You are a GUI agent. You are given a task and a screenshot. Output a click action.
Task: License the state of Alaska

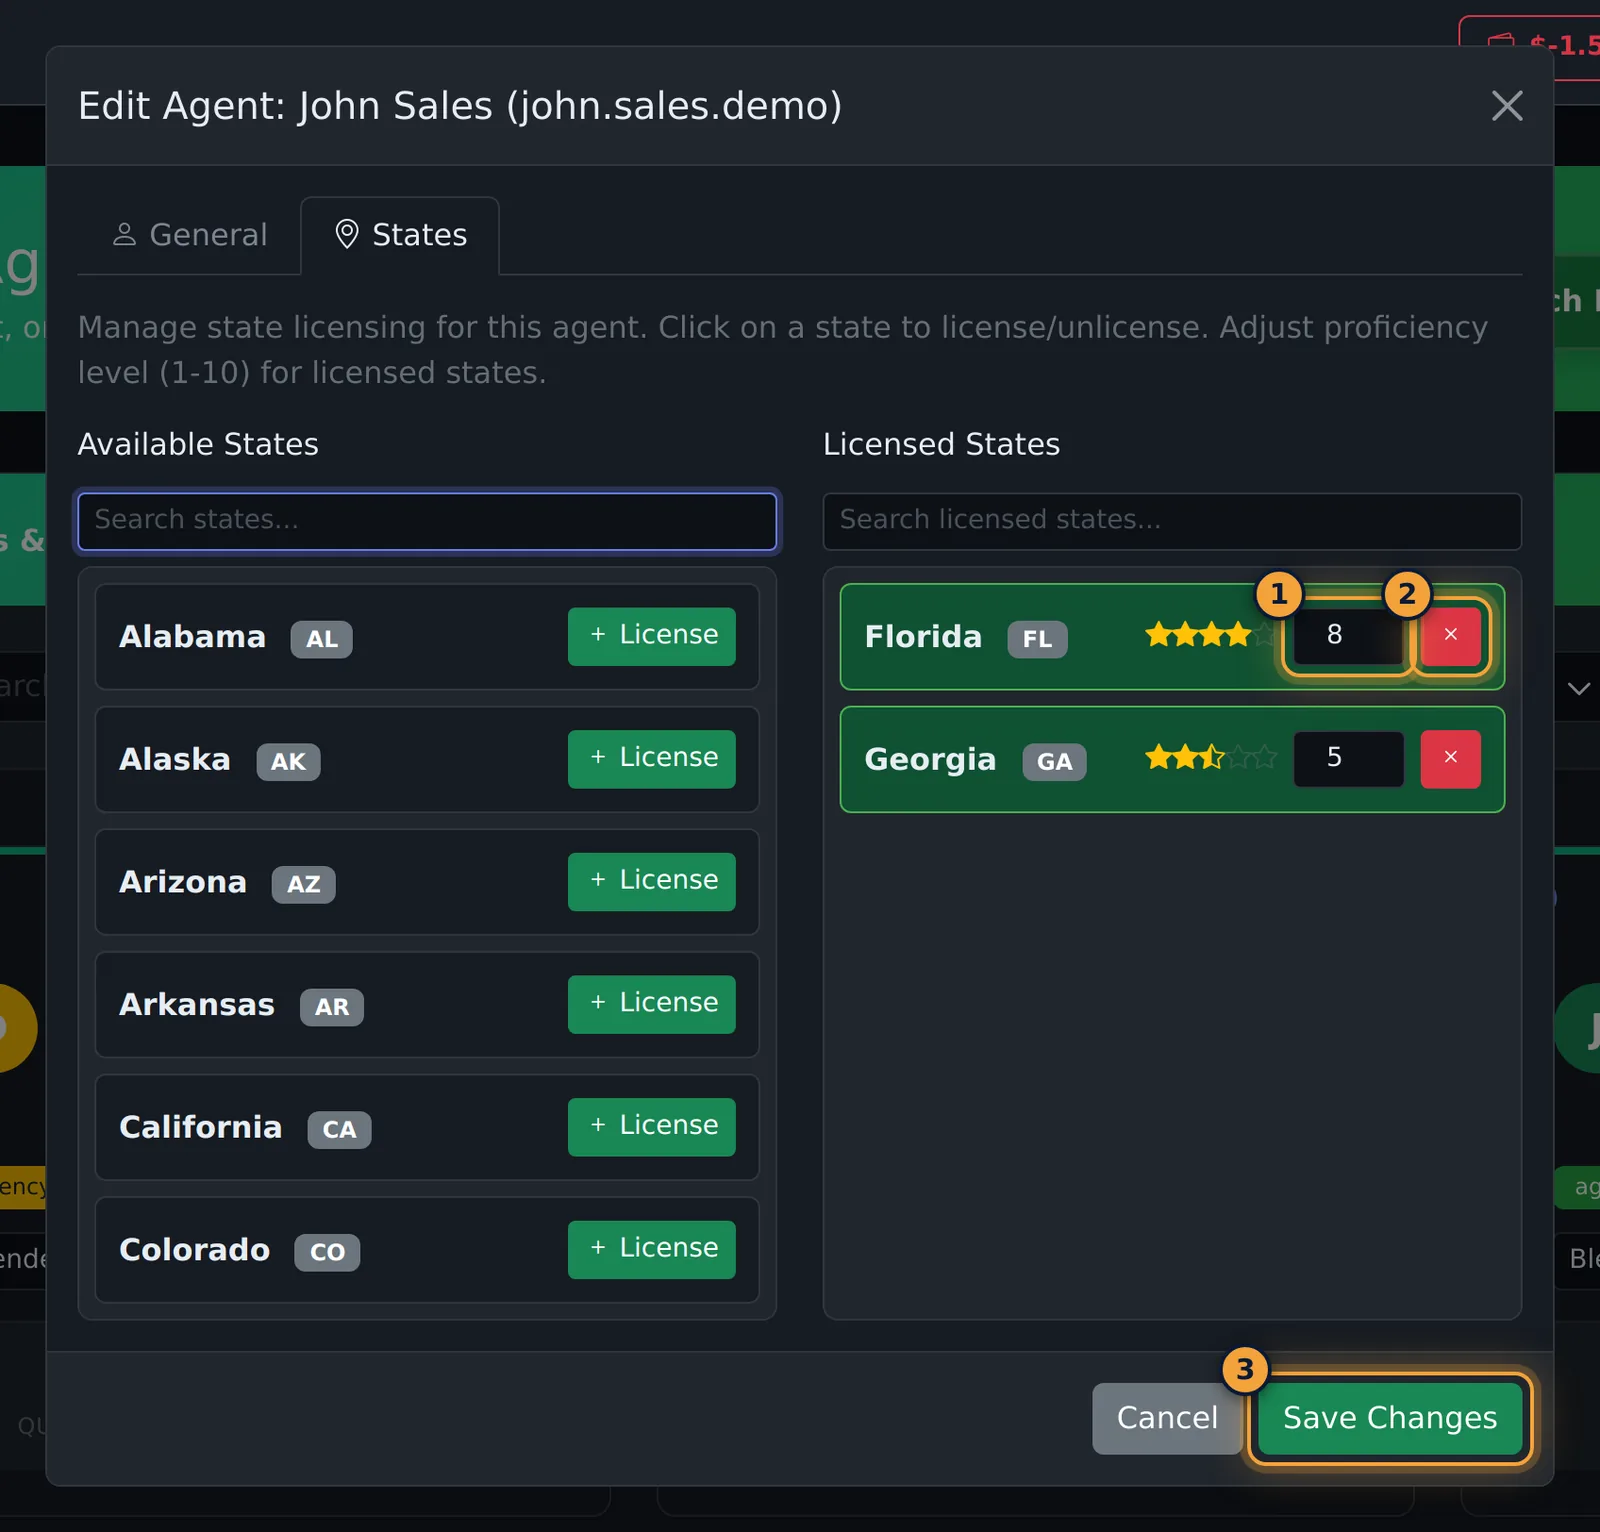pyautogui.click(x=652, y=759)
